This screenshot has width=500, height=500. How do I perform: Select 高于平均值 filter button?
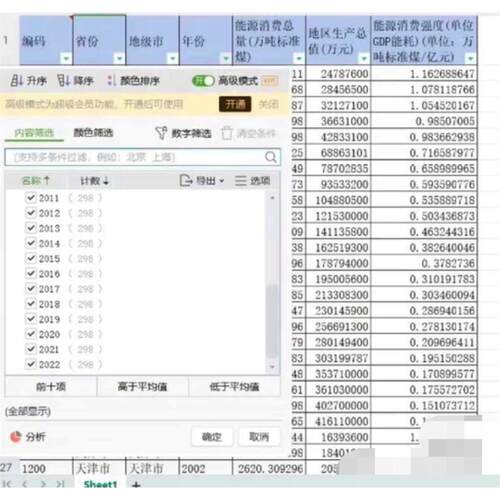(142, 387)
